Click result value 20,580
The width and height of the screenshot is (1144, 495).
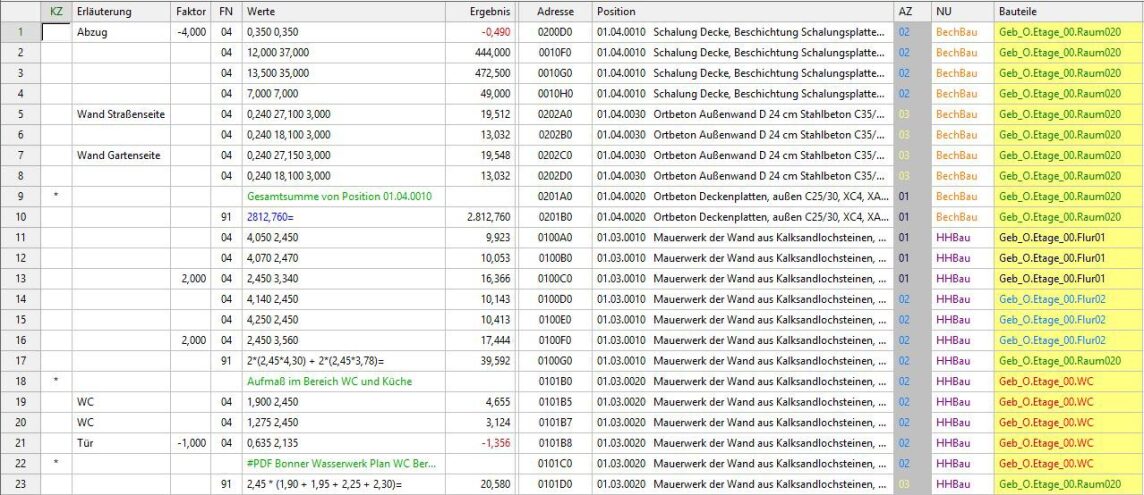tap(480, 484)
